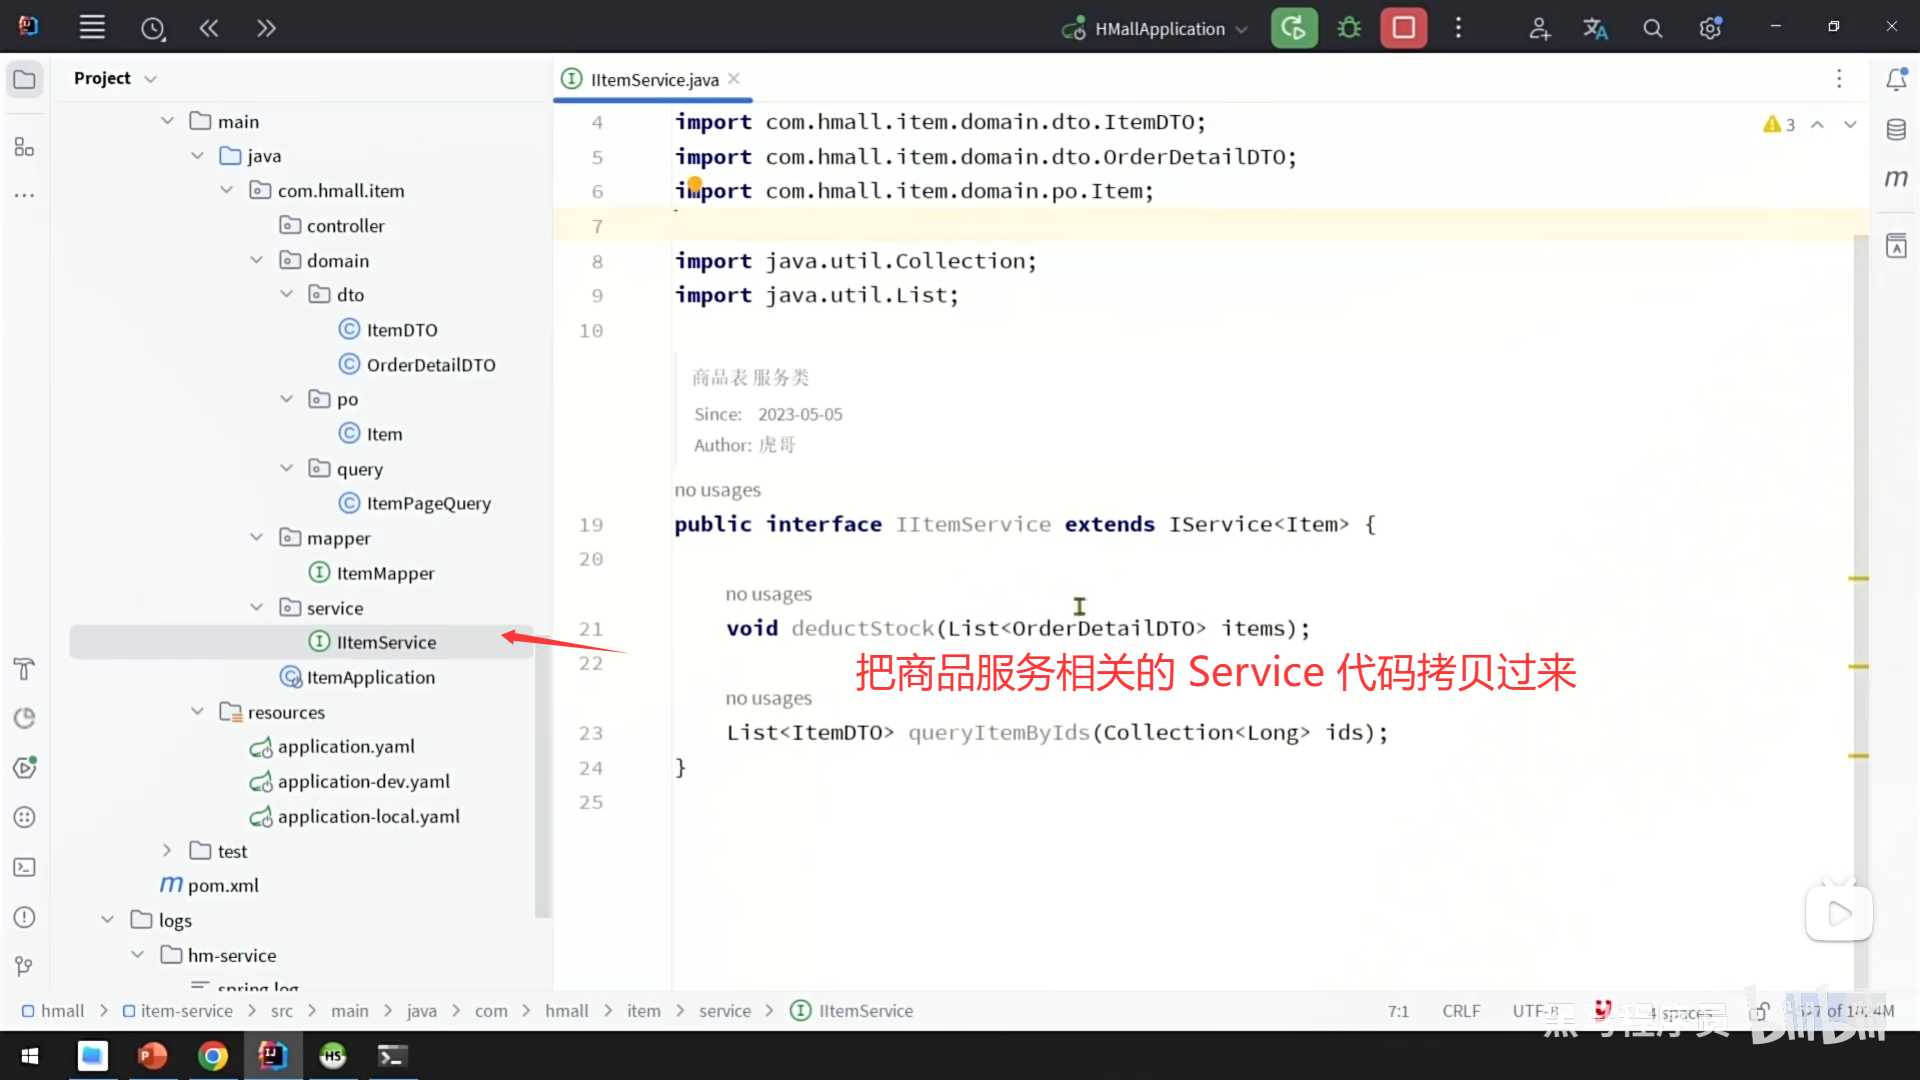Open the Terminal tool window

point(25,867)
